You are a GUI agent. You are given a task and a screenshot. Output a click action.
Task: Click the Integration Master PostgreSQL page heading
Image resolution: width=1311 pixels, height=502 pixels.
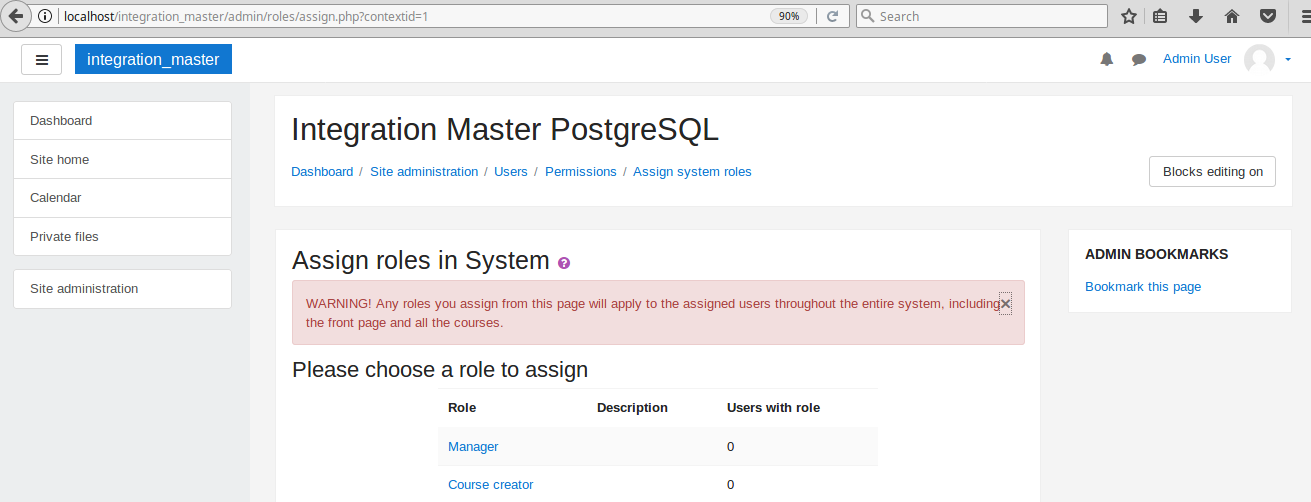(x=505, y=130)
